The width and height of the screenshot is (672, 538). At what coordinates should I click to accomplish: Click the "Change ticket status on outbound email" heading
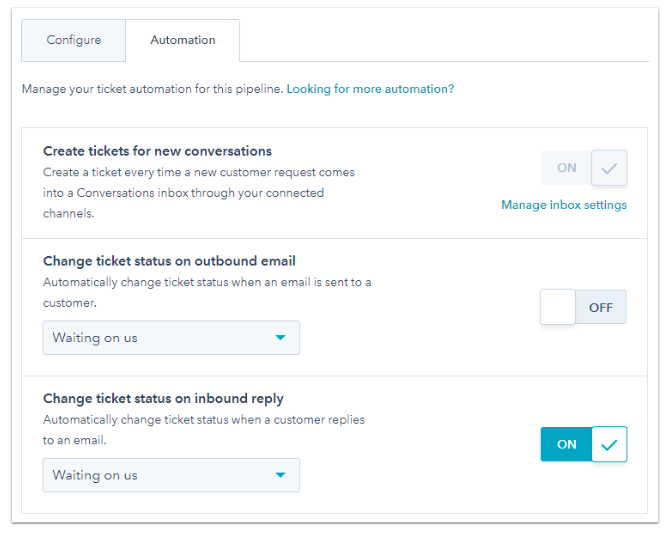[x=168, y=261]
